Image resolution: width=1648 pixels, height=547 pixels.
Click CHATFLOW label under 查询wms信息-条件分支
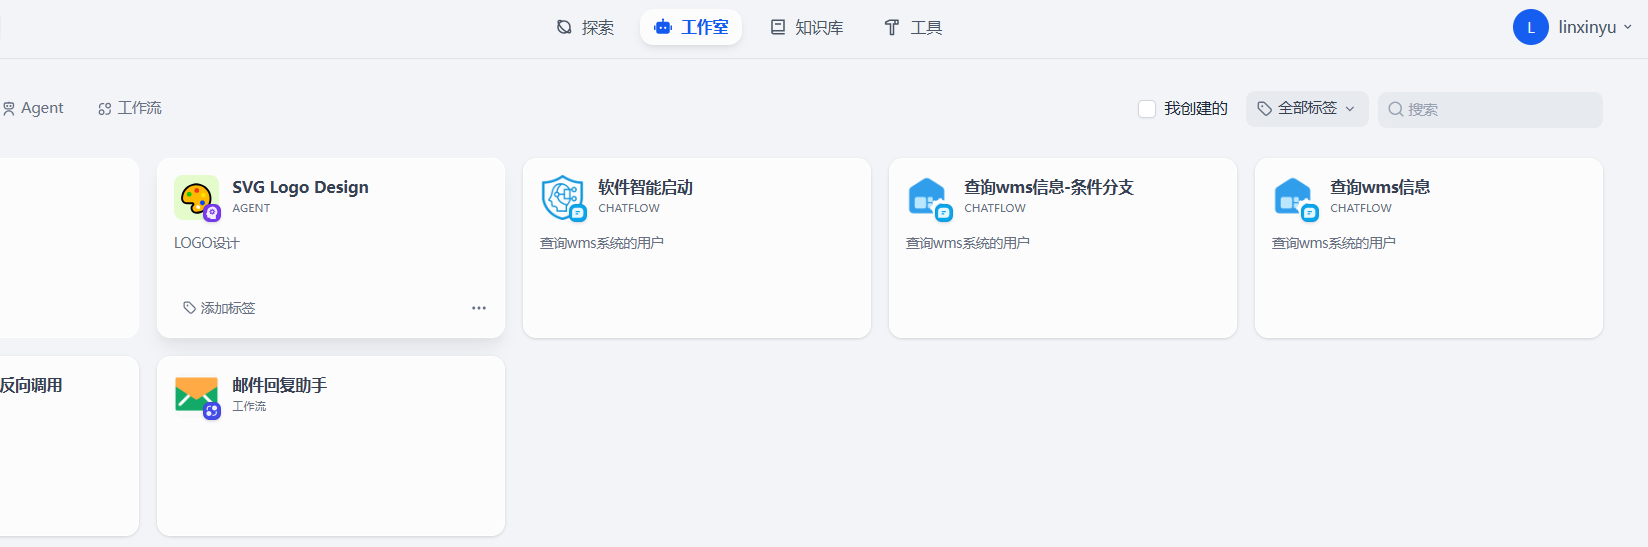pyautogui.click(x=995, y=208)
